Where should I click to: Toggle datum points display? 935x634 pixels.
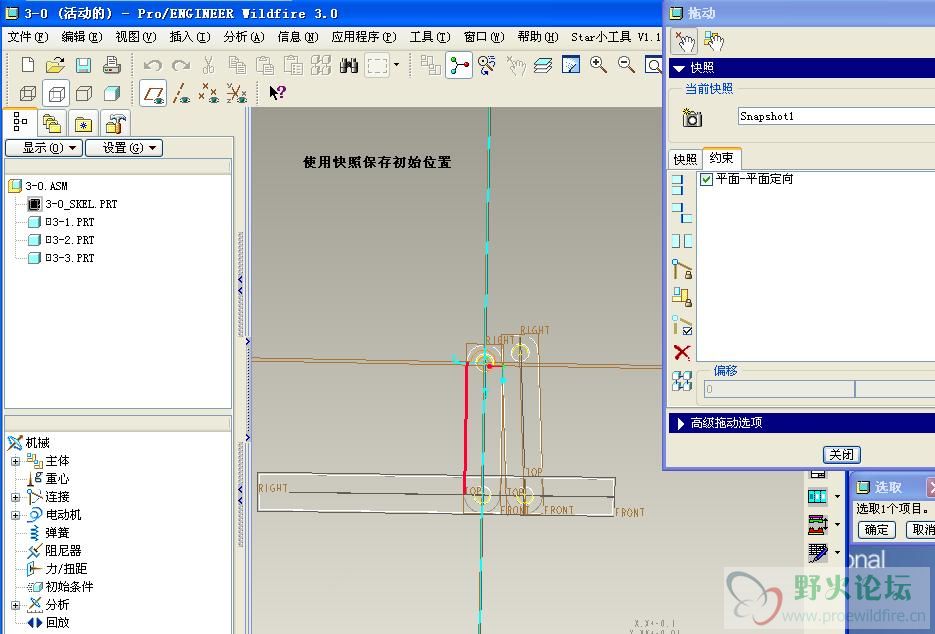(x=209, y=93)
